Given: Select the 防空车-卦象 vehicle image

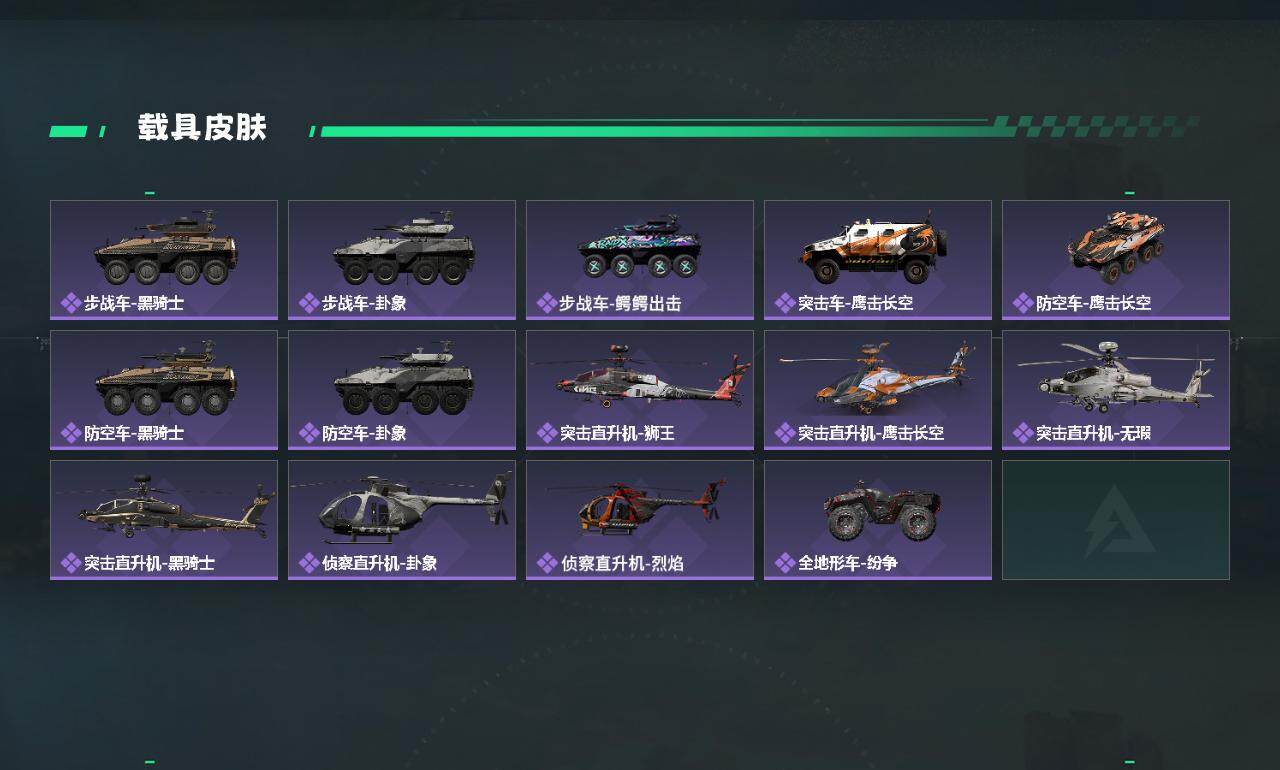Looking at the screenshot, I should coord(403,379).
